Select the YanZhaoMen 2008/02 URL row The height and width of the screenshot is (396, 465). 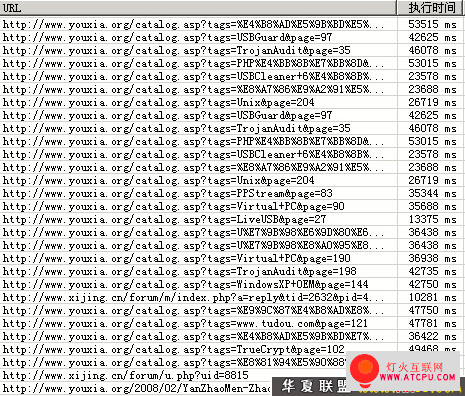pos(136,388)
